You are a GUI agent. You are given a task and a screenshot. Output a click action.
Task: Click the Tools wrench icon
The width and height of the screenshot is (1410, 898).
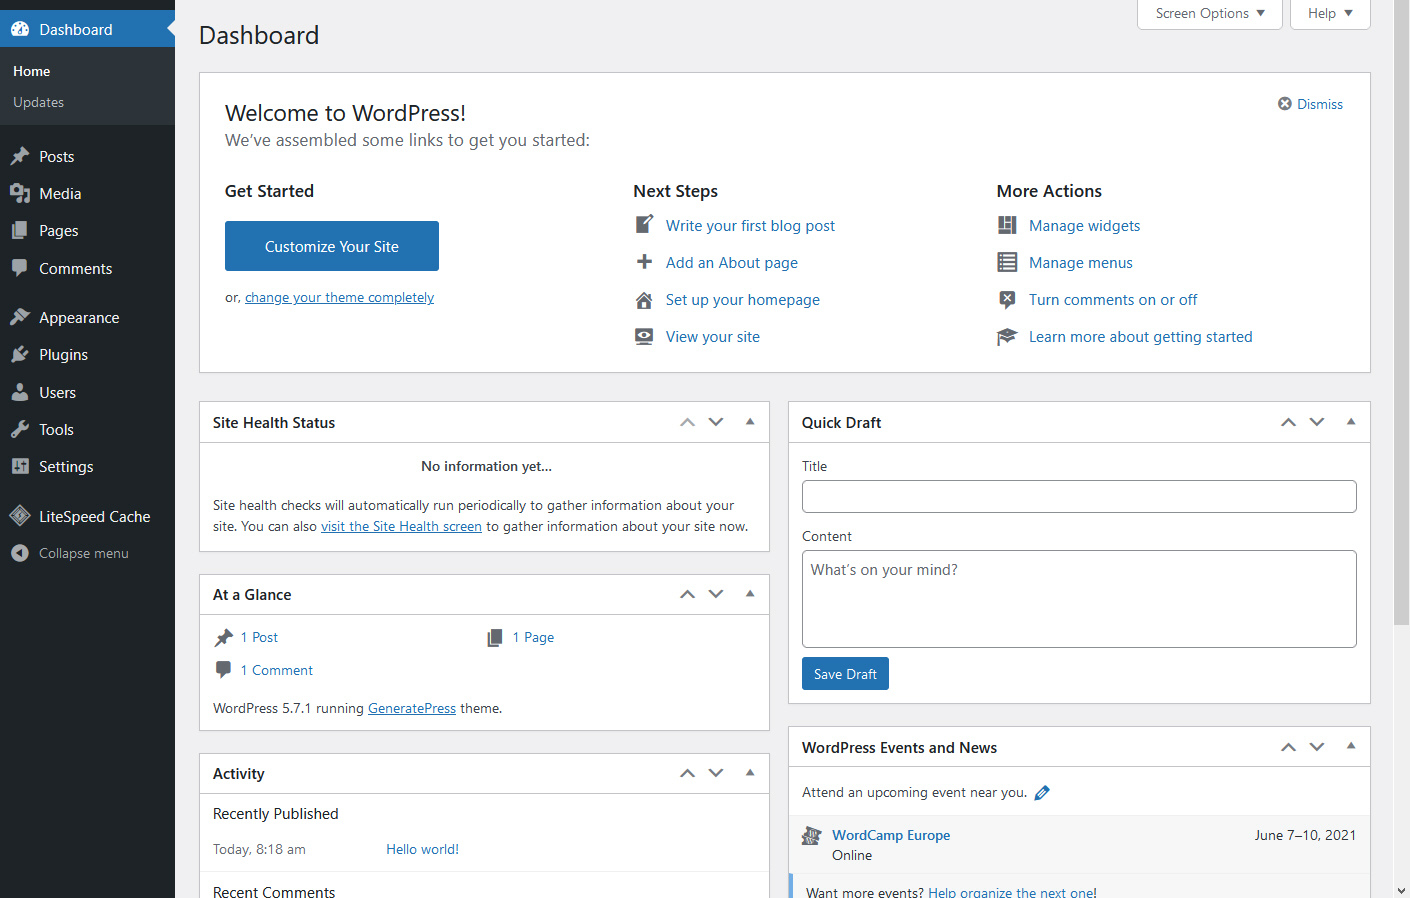(x=20, y=429)
